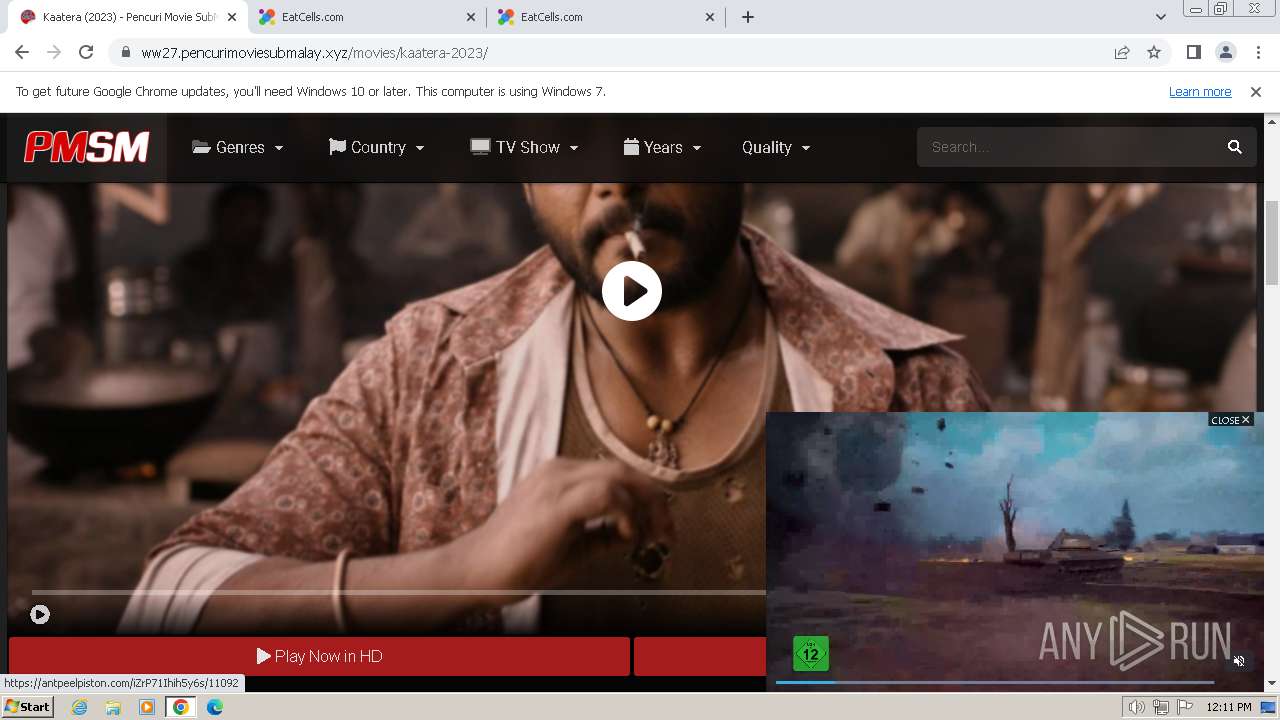Image resolution: width=1280 pixels, height=720 pixels.
Task: Expand the TV Show menu
Action: tap(525, 147)
